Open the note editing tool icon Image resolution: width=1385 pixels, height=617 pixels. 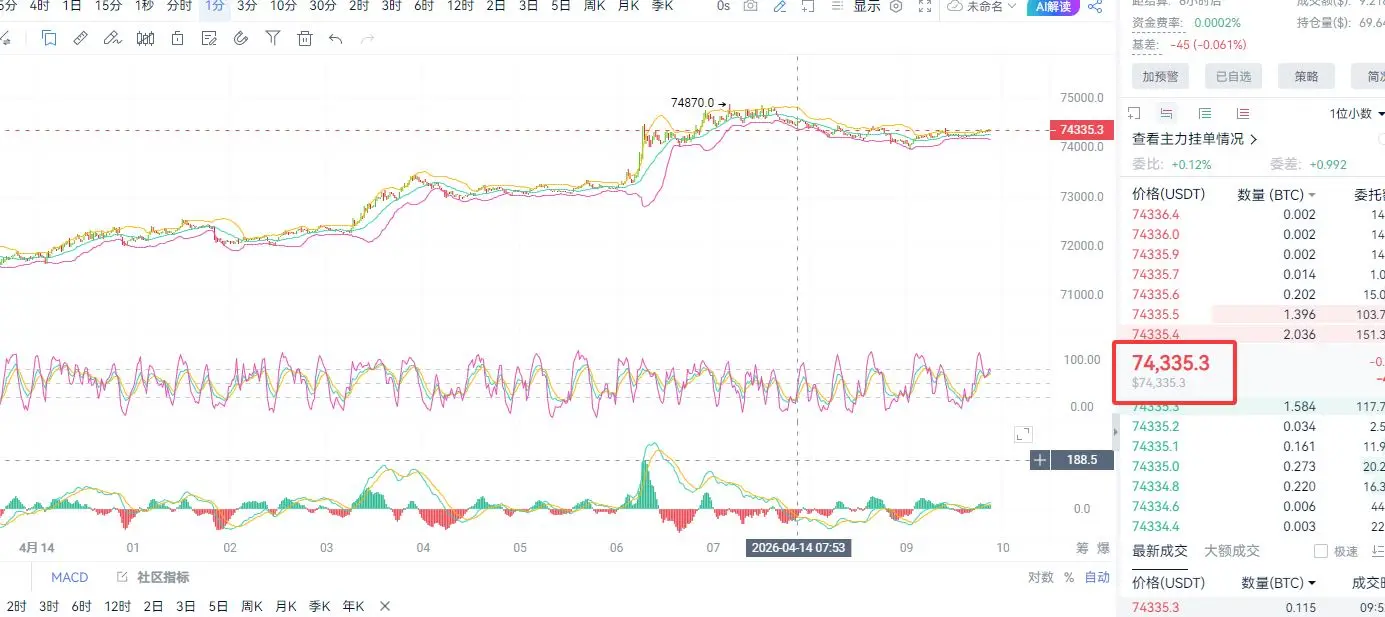coord(209,38)
